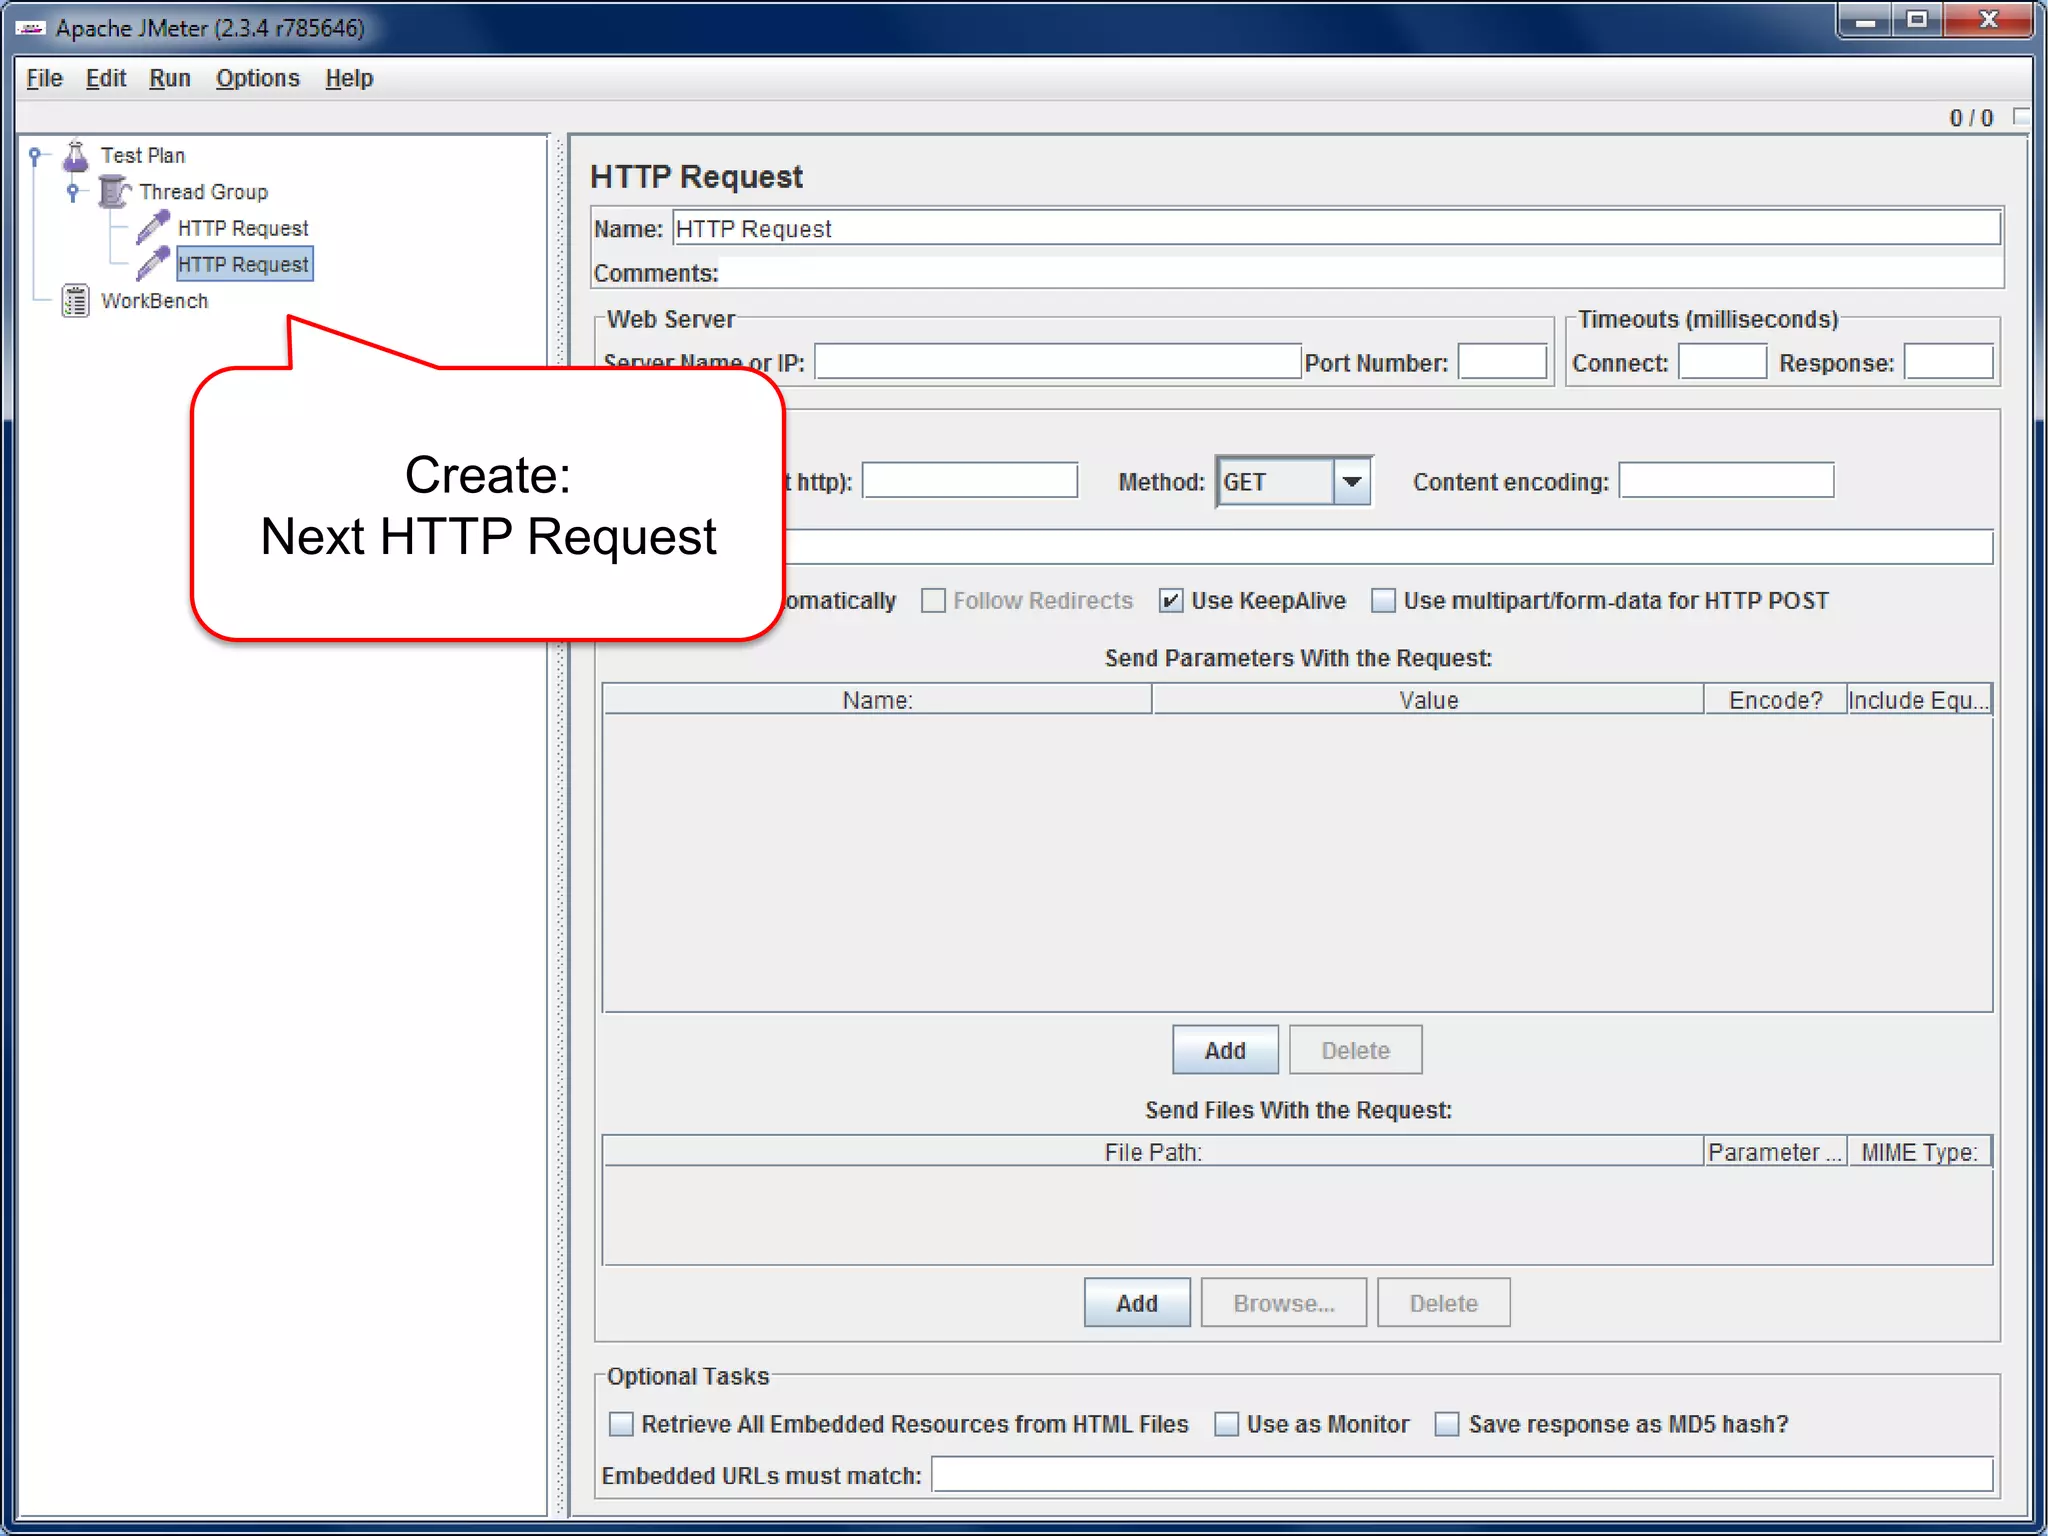Click the Value column header
Viewport: 2048px width, 1536px height.
tap(1428, 700)
